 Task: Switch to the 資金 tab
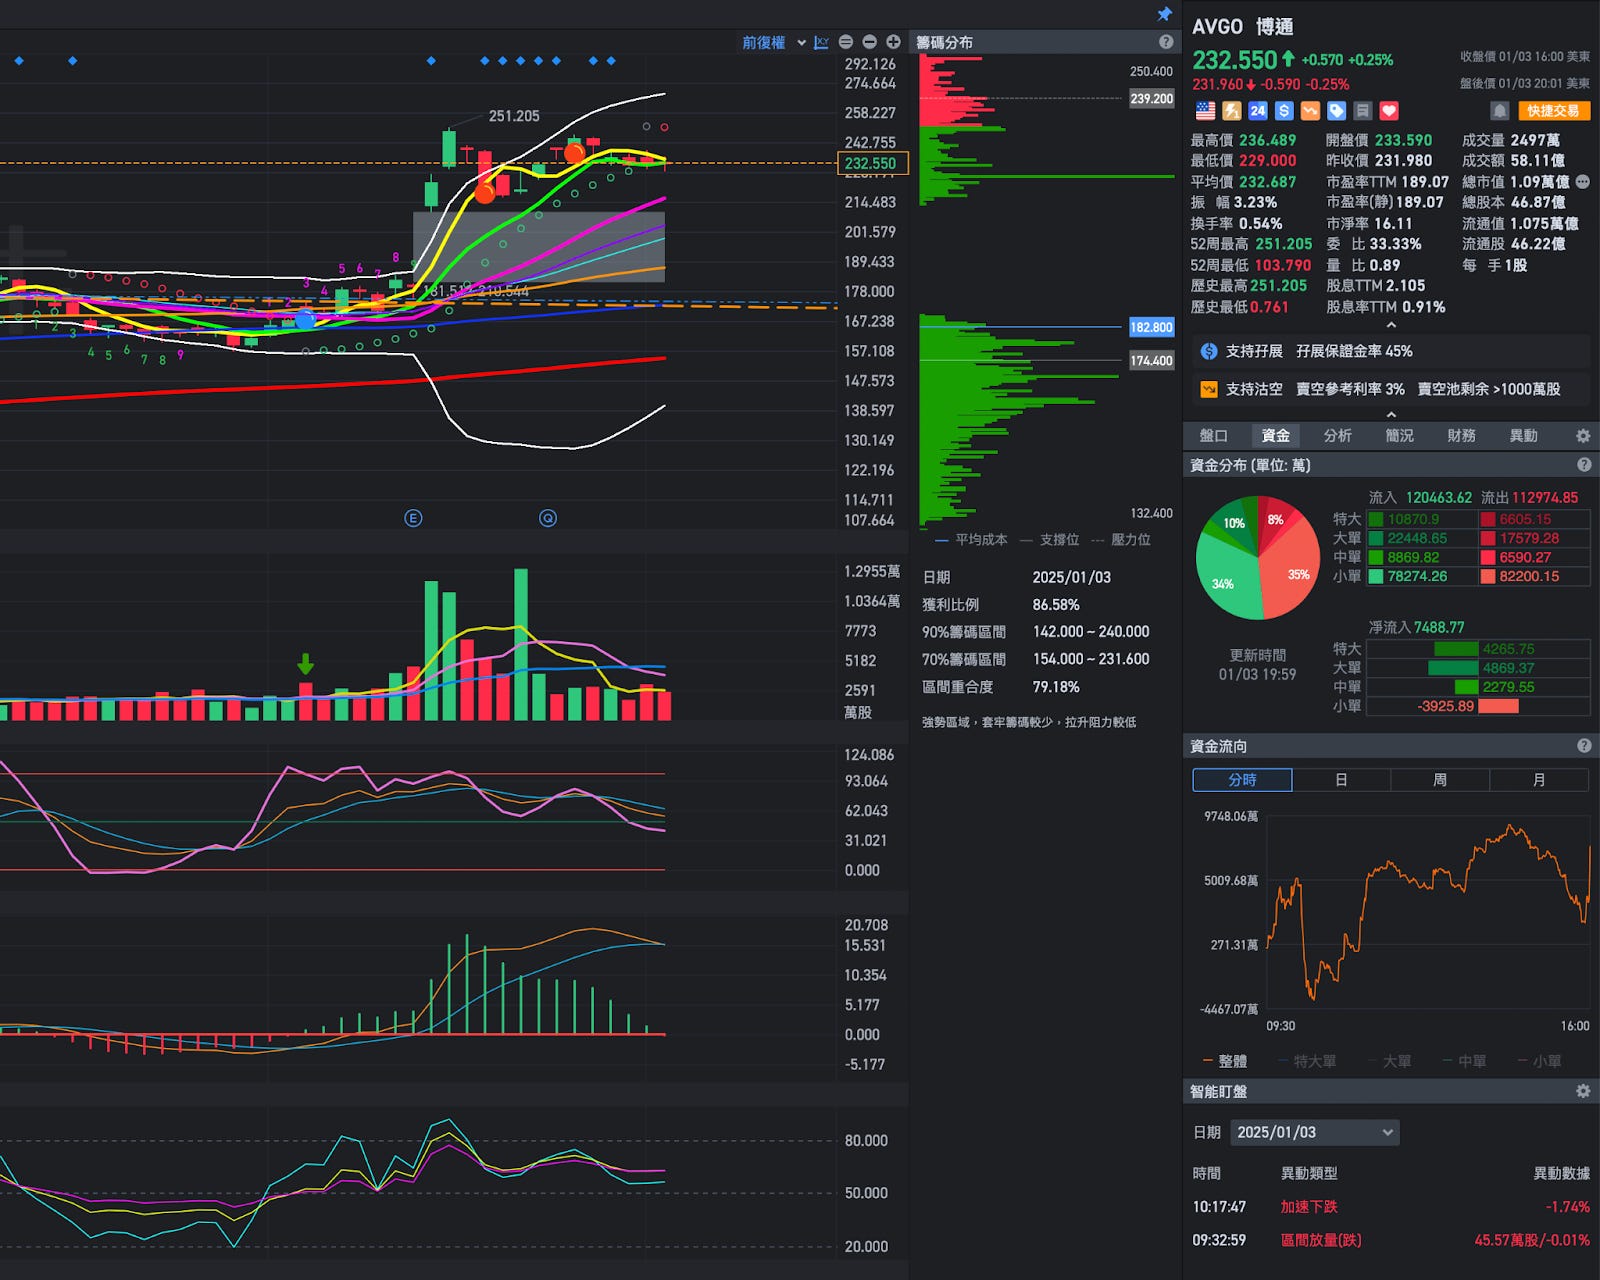tap(1275, 436)
